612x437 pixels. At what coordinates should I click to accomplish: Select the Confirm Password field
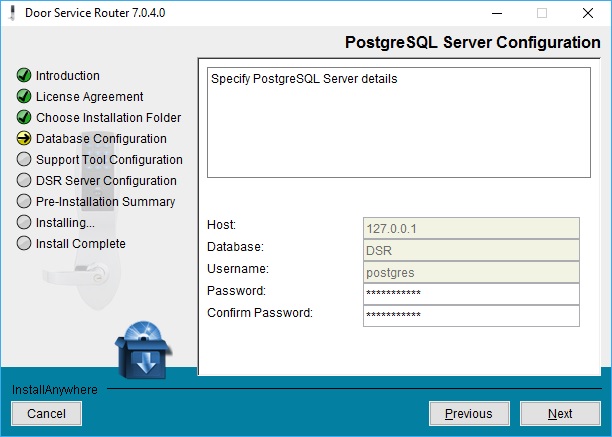[x=471, y=316]
